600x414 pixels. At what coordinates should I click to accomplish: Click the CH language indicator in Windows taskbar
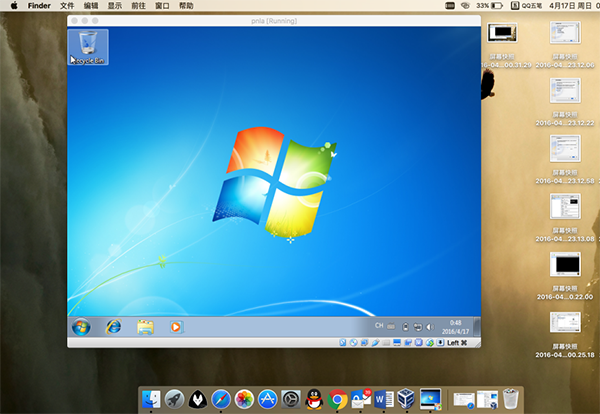tap(379, 325)
